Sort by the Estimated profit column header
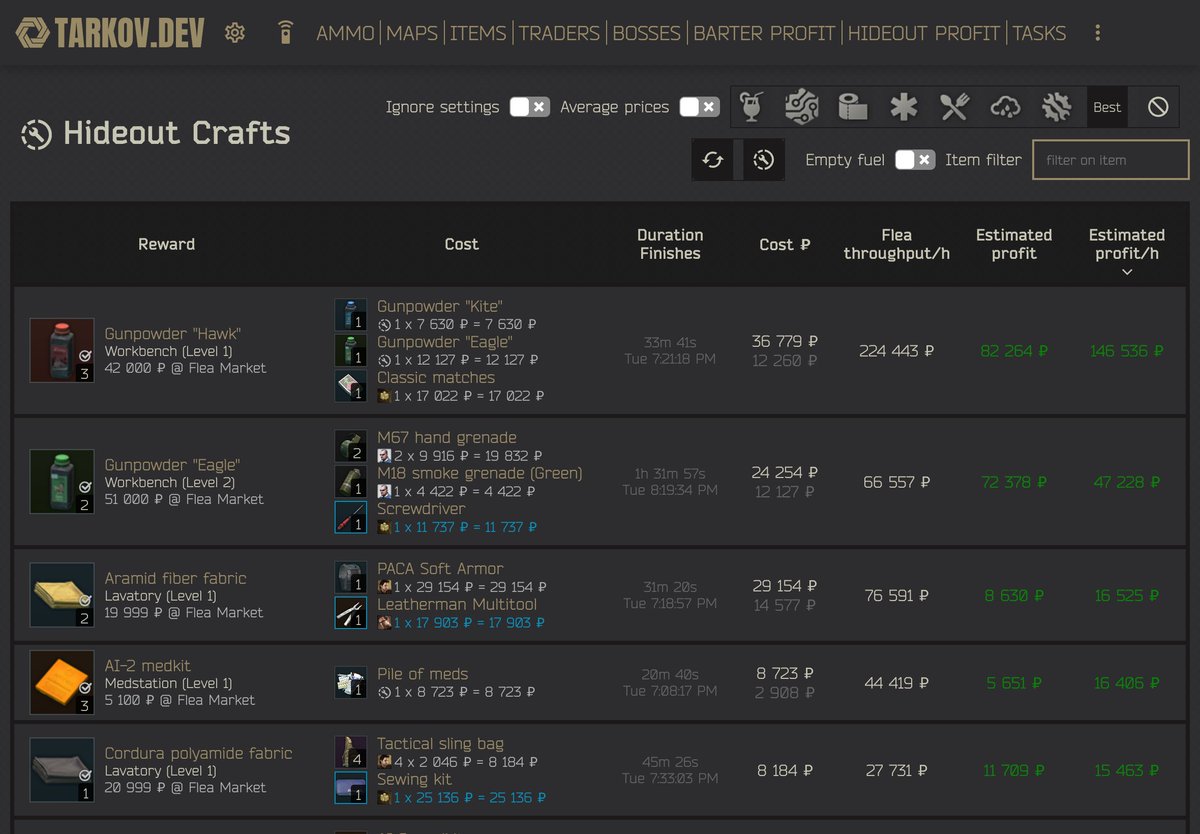Viewport: 1200px width, 834px height. click(x=1014, y=244)
